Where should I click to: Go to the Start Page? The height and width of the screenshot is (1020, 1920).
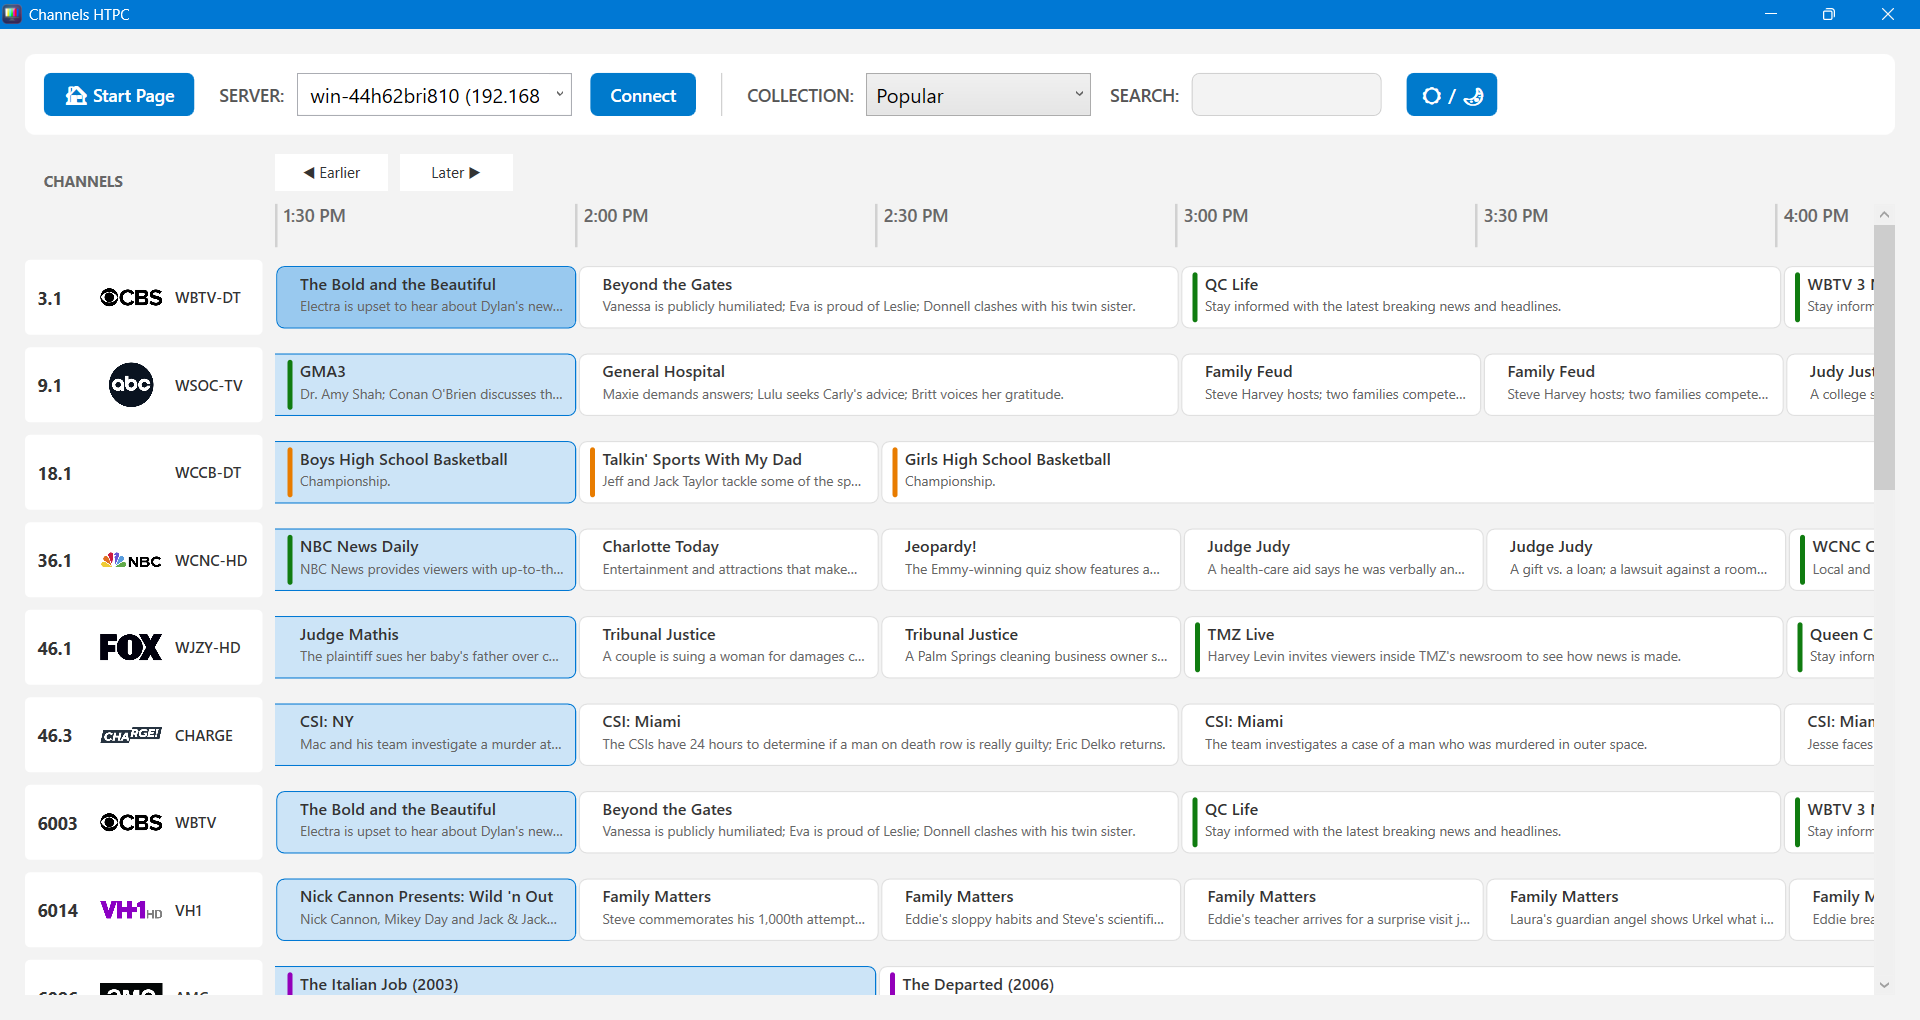click(119, 95)
